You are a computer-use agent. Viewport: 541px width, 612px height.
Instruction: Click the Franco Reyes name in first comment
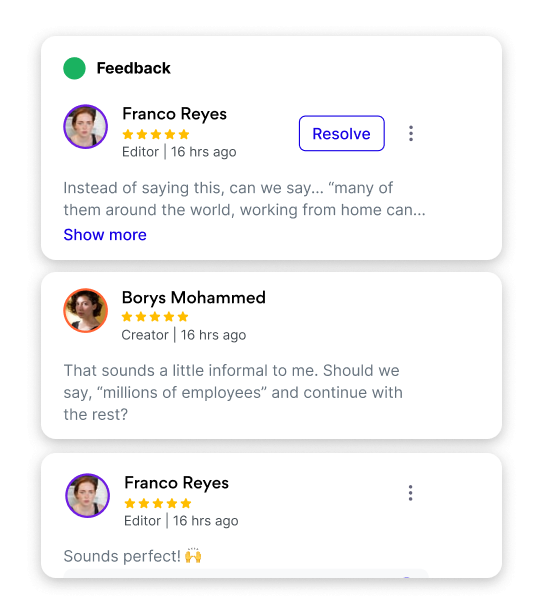(174, 114)
